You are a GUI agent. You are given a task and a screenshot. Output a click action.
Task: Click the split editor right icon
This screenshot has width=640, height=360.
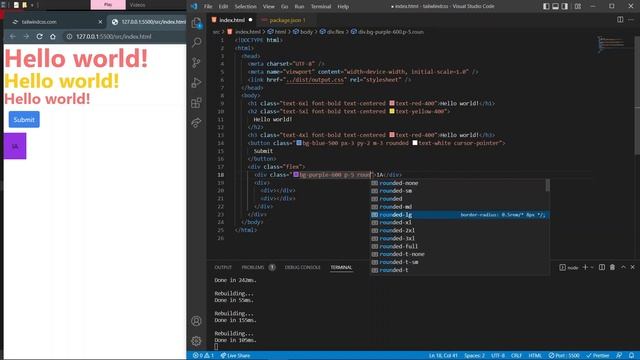pyautogui.click(x=620, y=20)
